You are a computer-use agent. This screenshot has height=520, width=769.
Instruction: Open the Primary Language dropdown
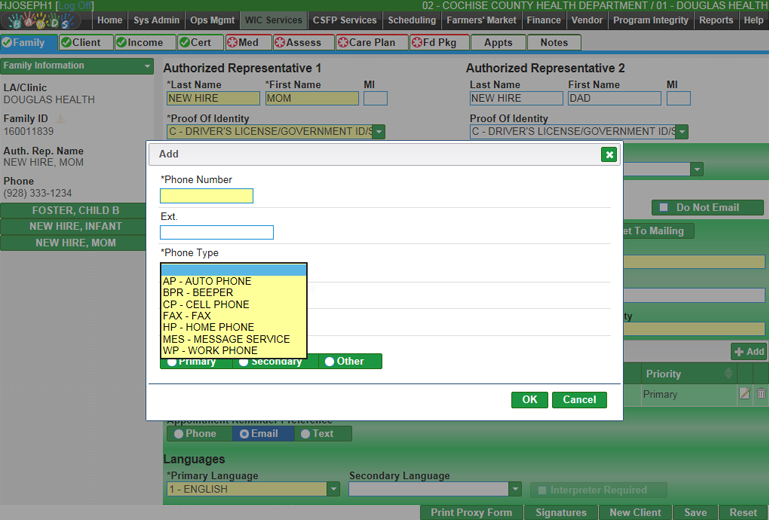click(334, 489)
